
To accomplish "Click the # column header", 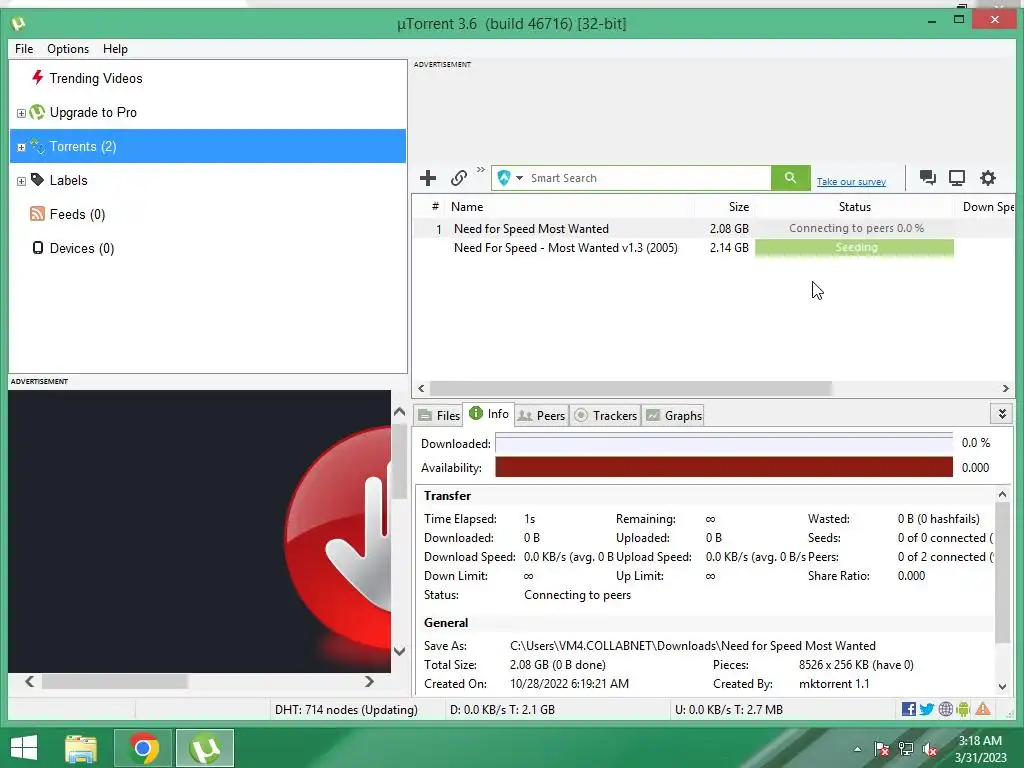I will tap(435, 206).
